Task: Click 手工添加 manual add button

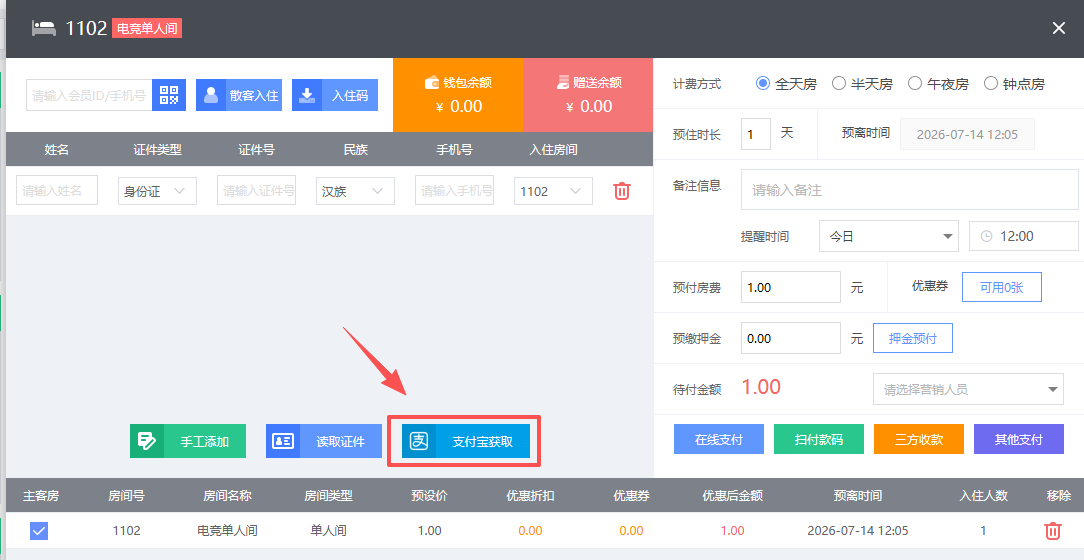Action: coord(188,441)
